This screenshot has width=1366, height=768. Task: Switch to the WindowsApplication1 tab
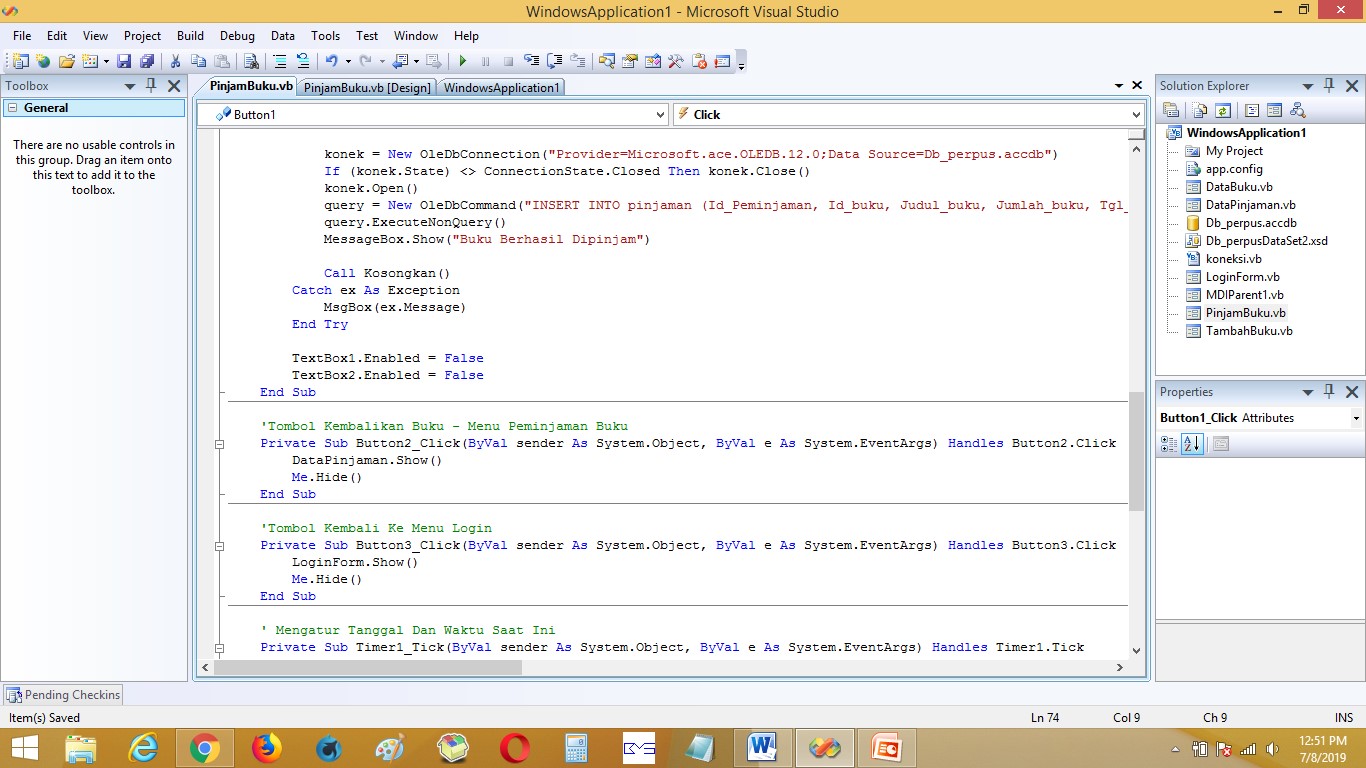tap(501, 88)
